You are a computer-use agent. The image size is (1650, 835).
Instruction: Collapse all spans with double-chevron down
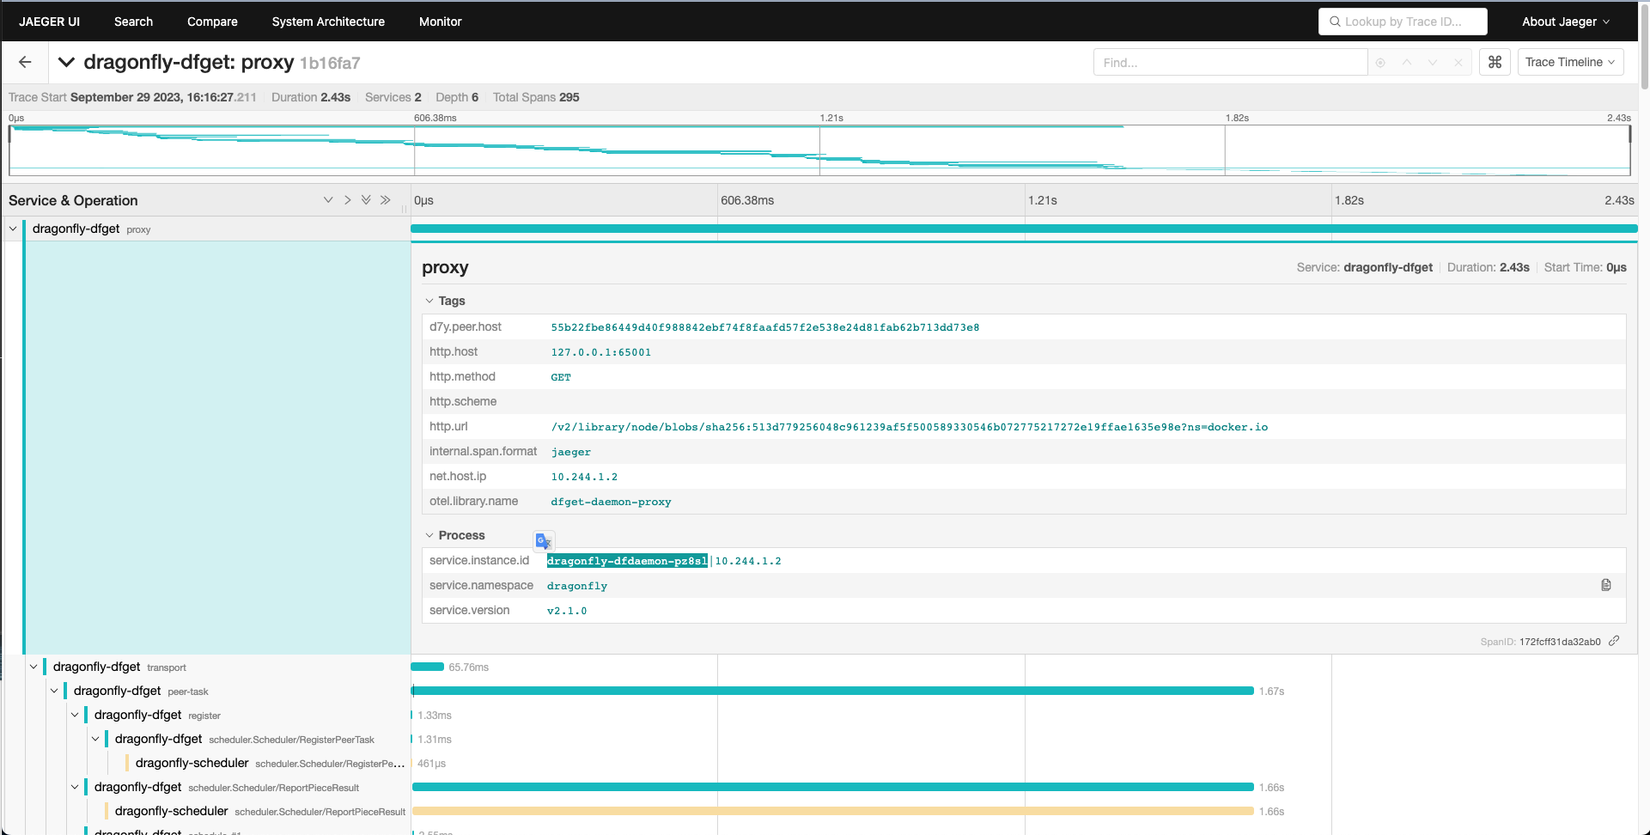[366, 200]
